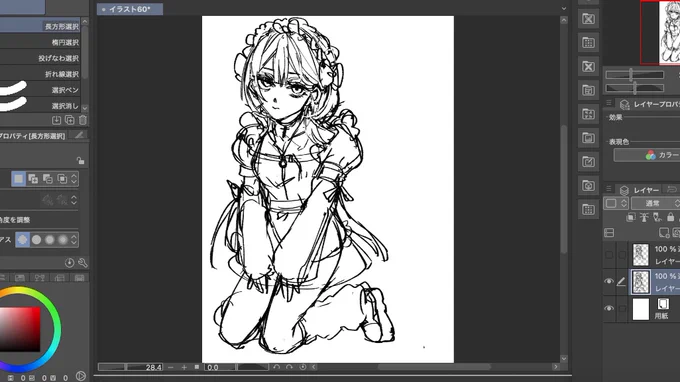Open the canvas tab list dropdown chevron
680x382 pixels.
point(564,8)
